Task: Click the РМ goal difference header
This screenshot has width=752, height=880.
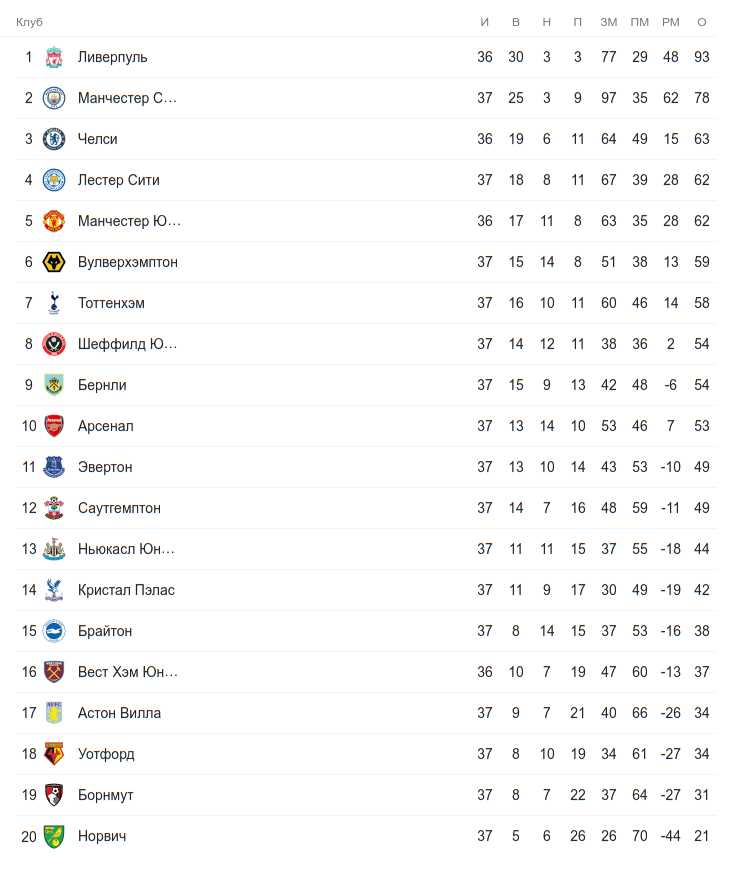Action: [x=670, y=22]
